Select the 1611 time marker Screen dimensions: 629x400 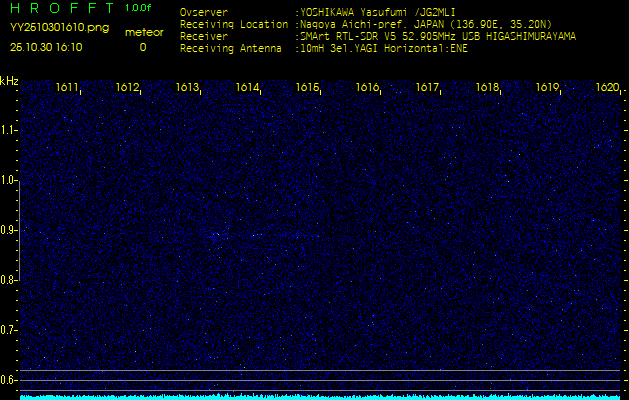(68, 88)
